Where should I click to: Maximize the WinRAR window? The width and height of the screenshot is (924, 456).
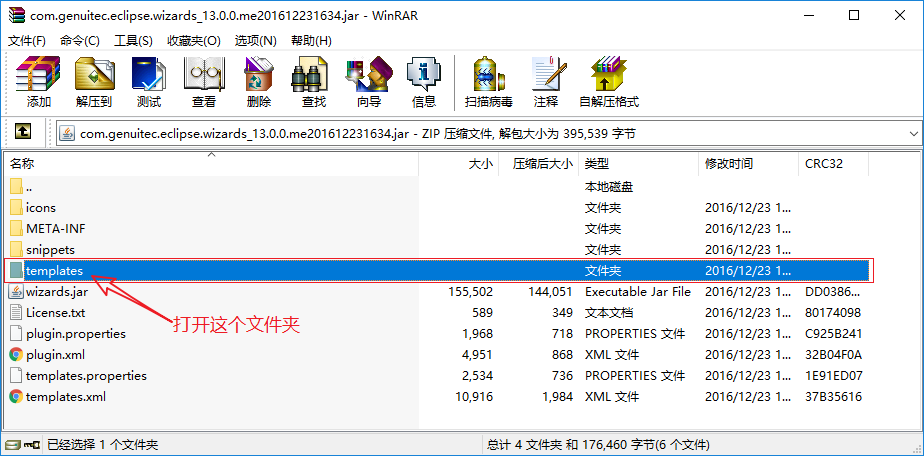click(853, 16)
